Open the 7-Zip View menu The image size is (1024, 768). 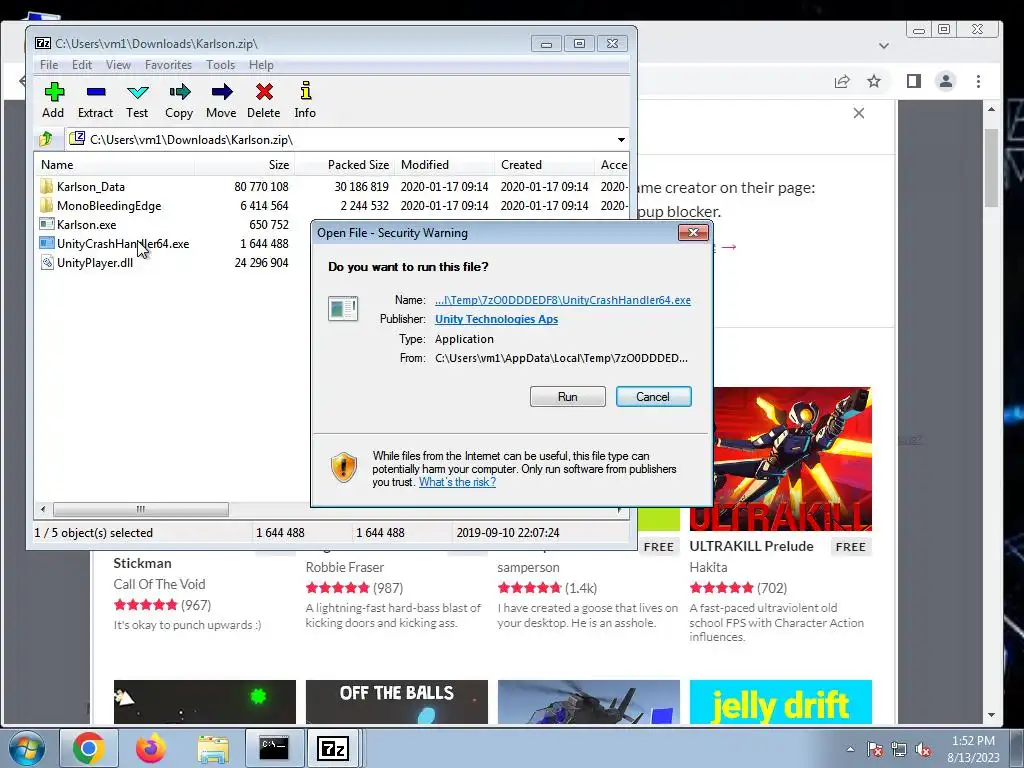118,65
